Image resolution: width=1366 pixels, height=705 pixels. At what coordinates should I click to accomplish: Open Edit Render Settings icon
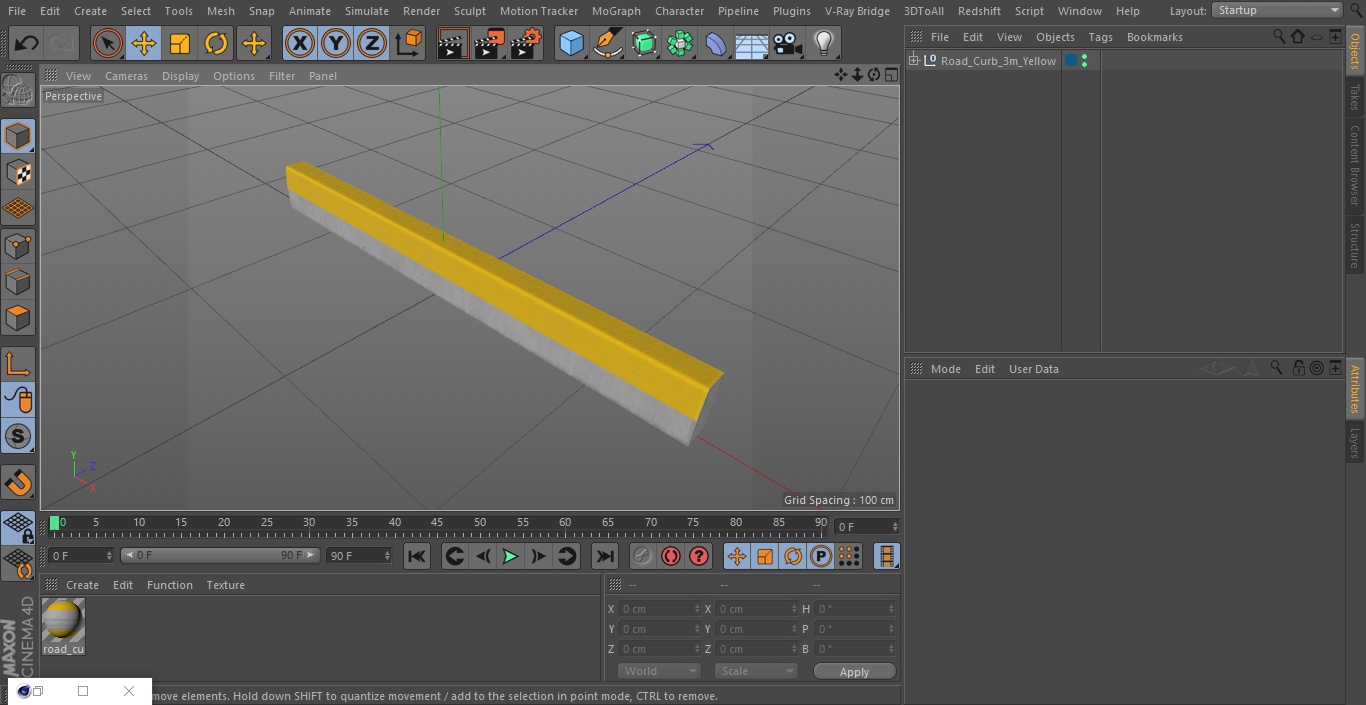coord(526,44)
